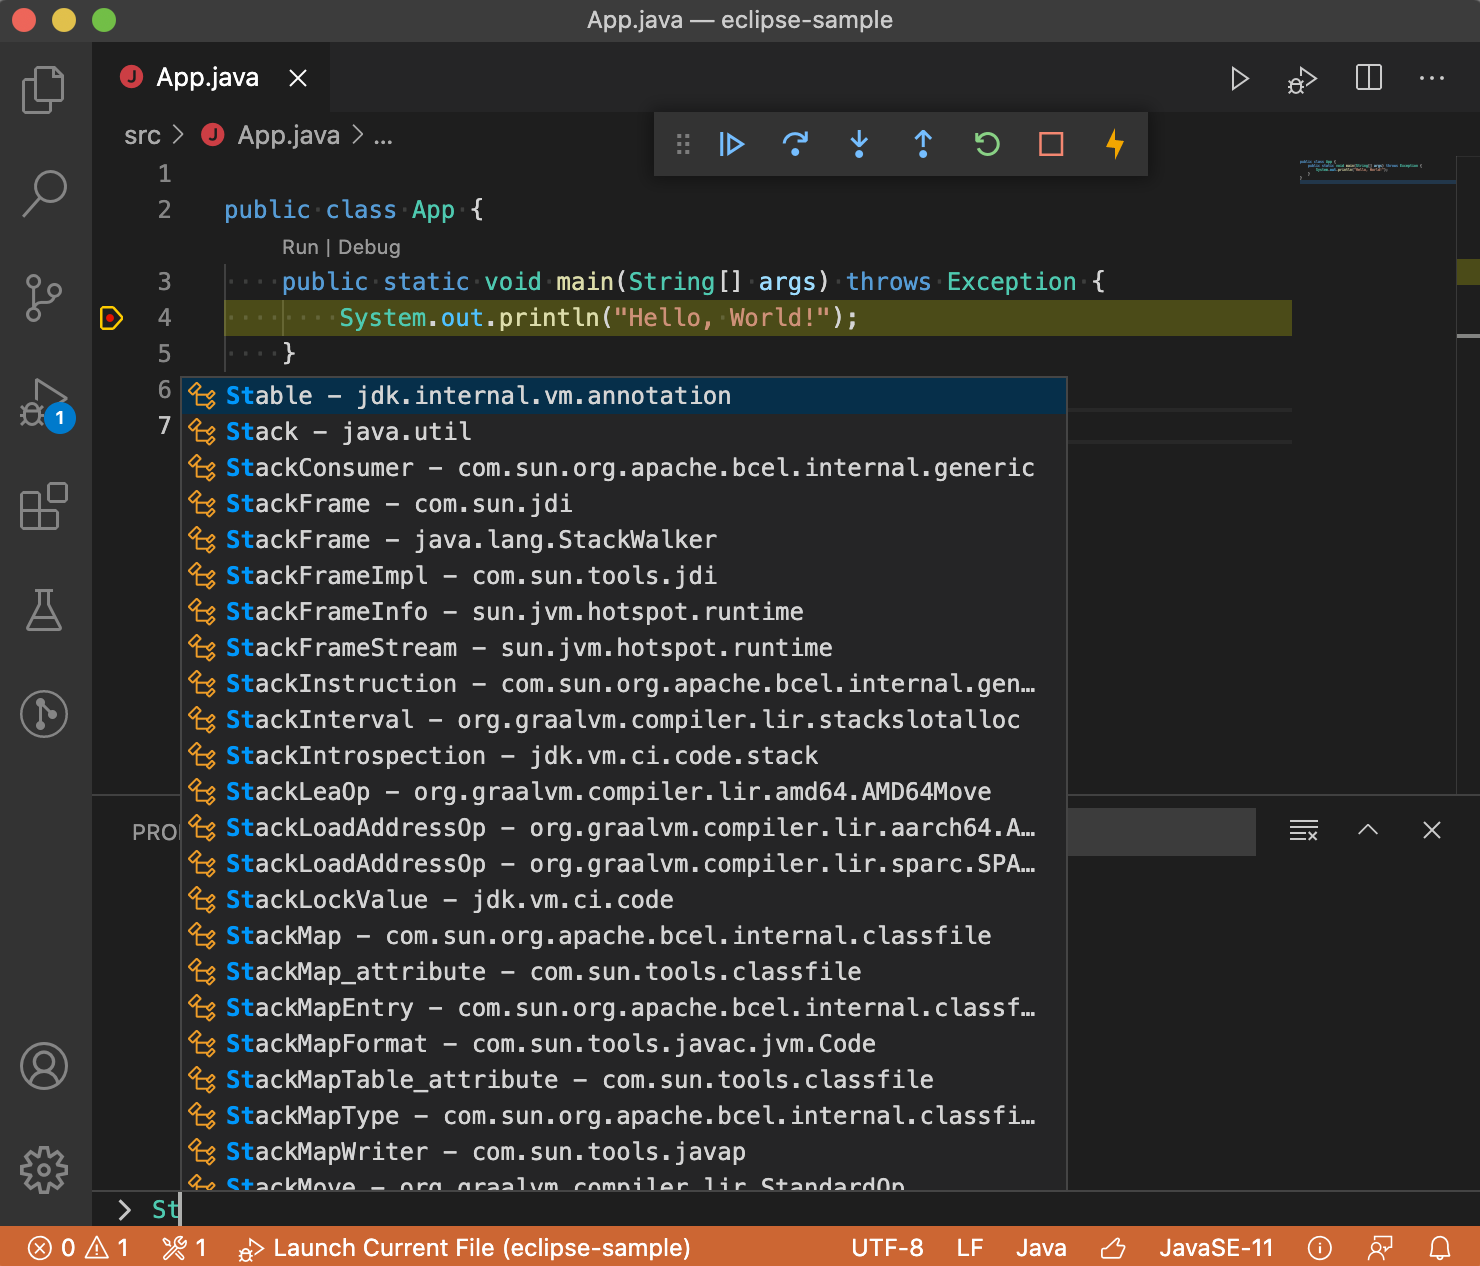
Task: Click the JavaSE-11 status bar item
Action: (x=1216, y=1248)
